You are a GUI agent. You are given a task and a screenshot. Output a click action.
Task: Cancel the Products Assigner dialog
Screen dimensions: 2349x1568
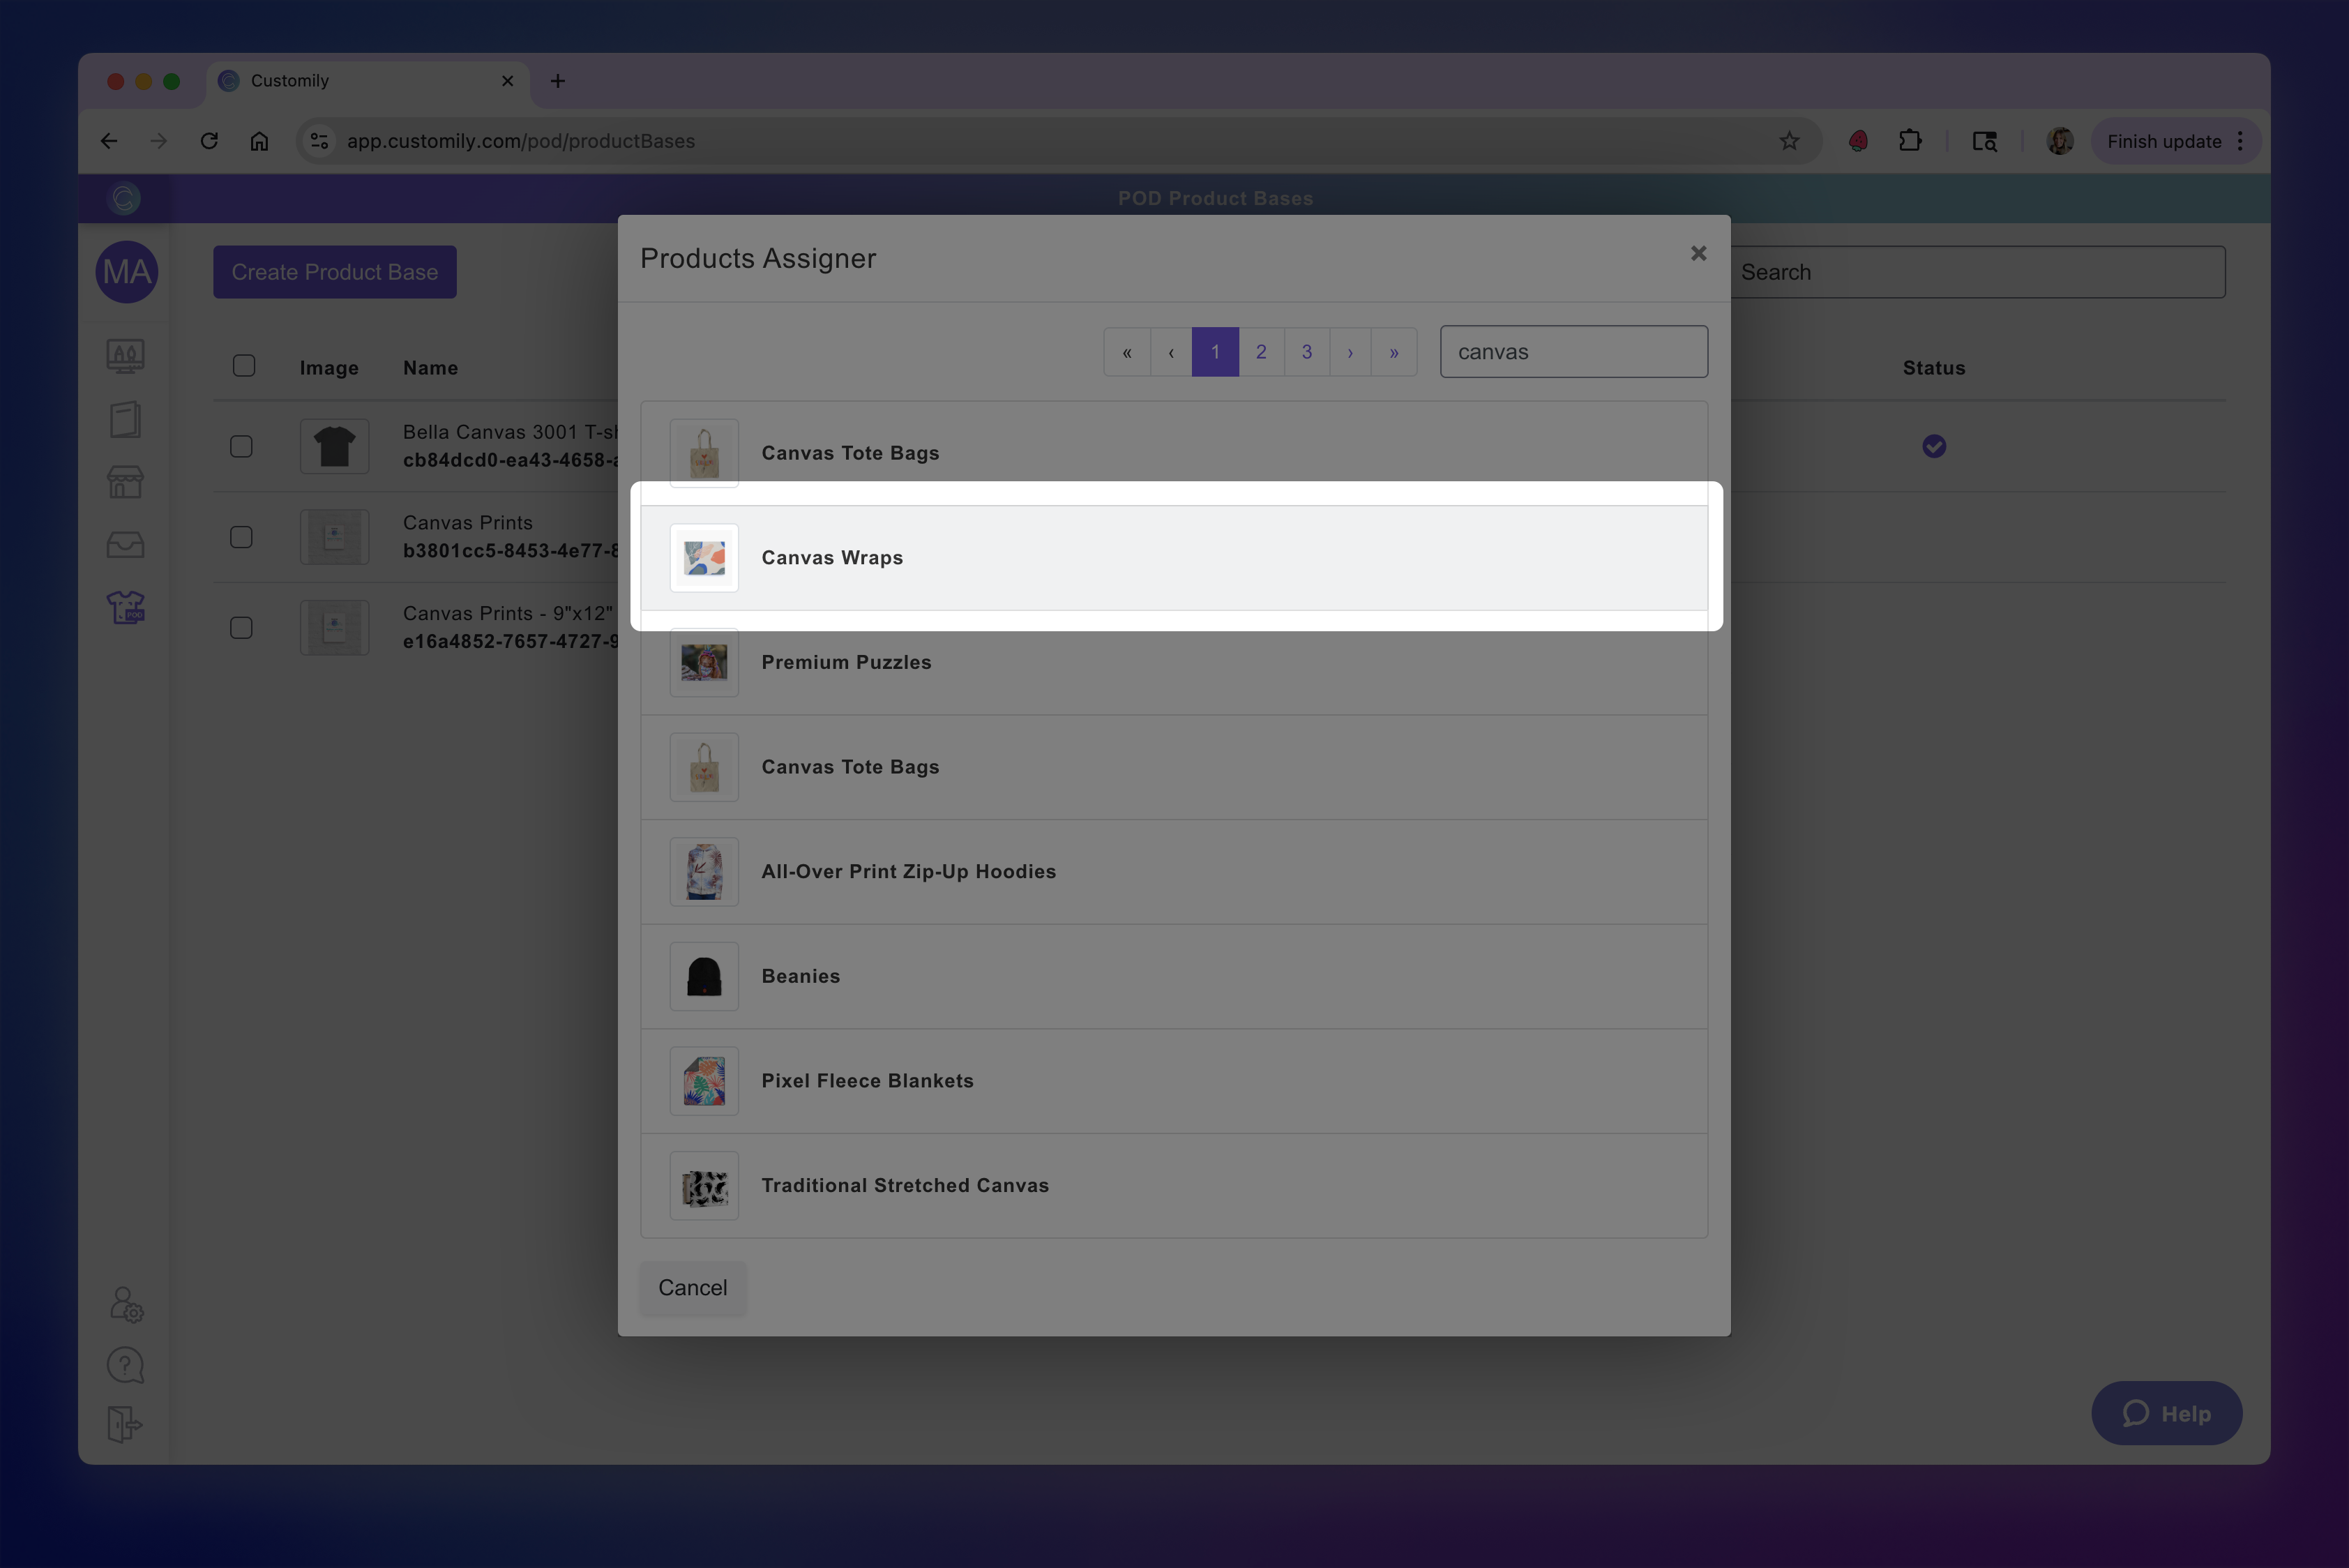point(693,1288)
